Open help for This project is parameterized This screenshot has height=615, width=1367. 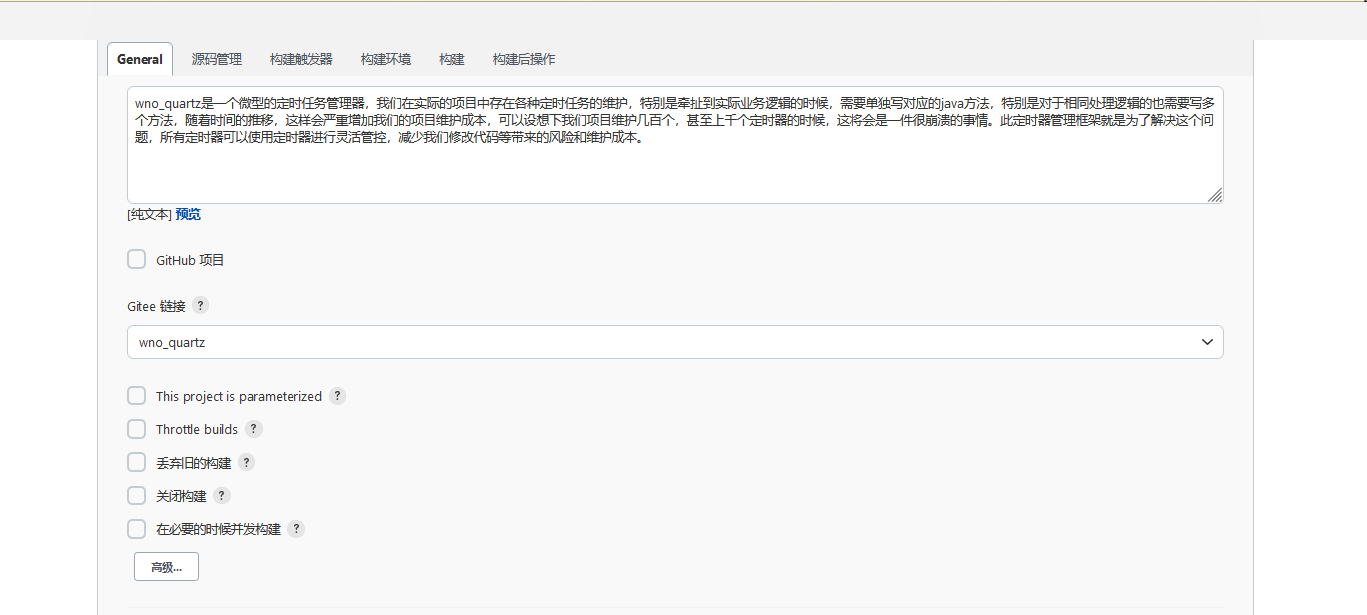tap(338, 396)
